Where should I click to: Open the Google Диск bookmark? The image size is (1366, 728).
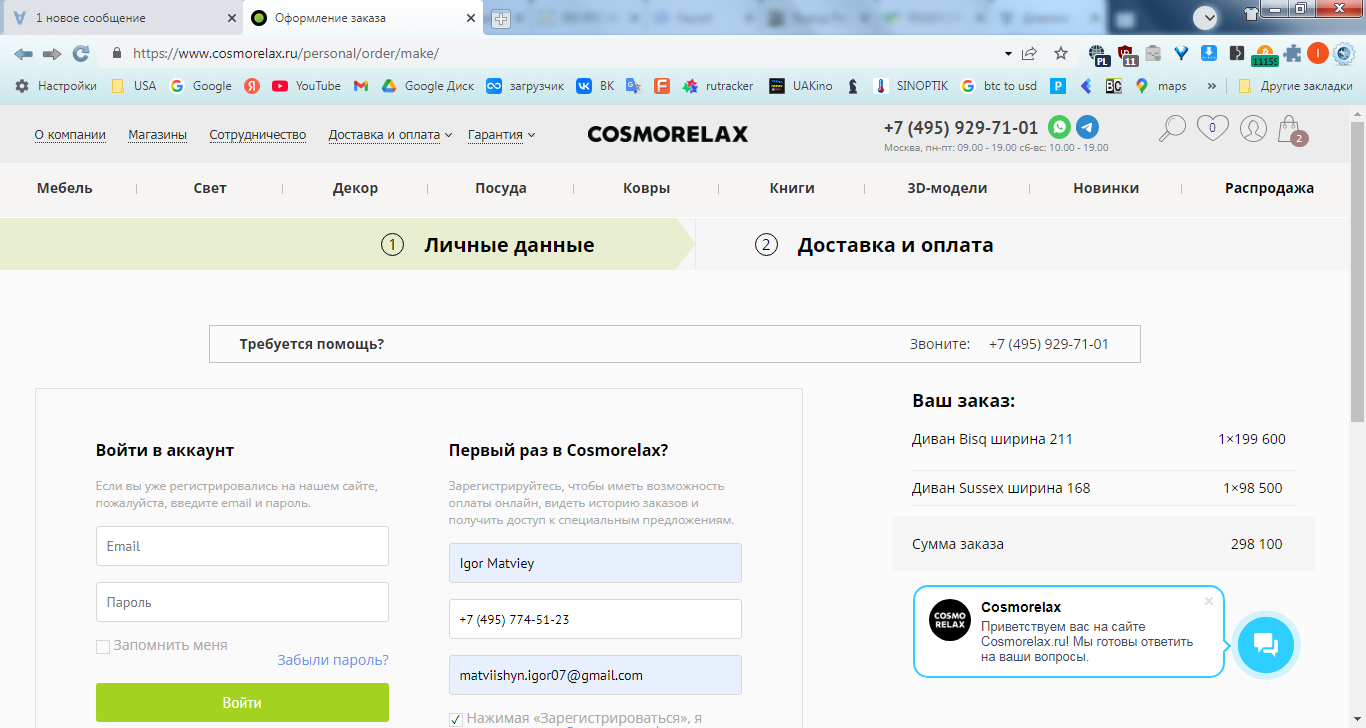(428, 86)
